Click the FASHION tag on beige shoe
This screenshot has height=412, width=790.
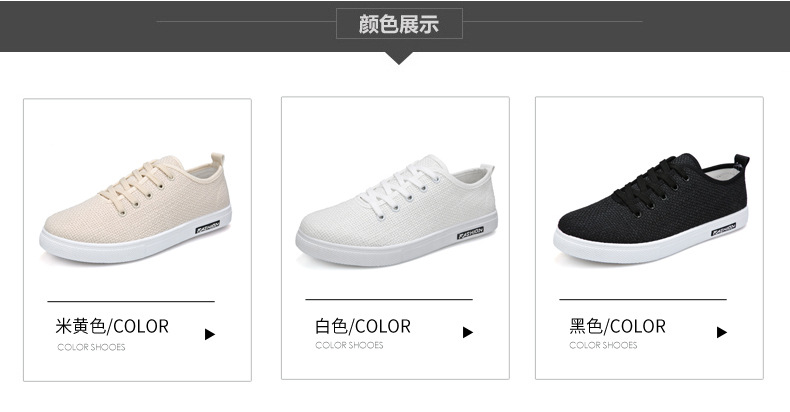(x=208, y=227)
